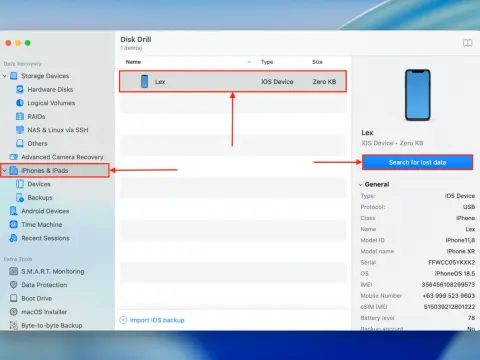
Task: Click Search for lost data button
Action: click(417, 162)
